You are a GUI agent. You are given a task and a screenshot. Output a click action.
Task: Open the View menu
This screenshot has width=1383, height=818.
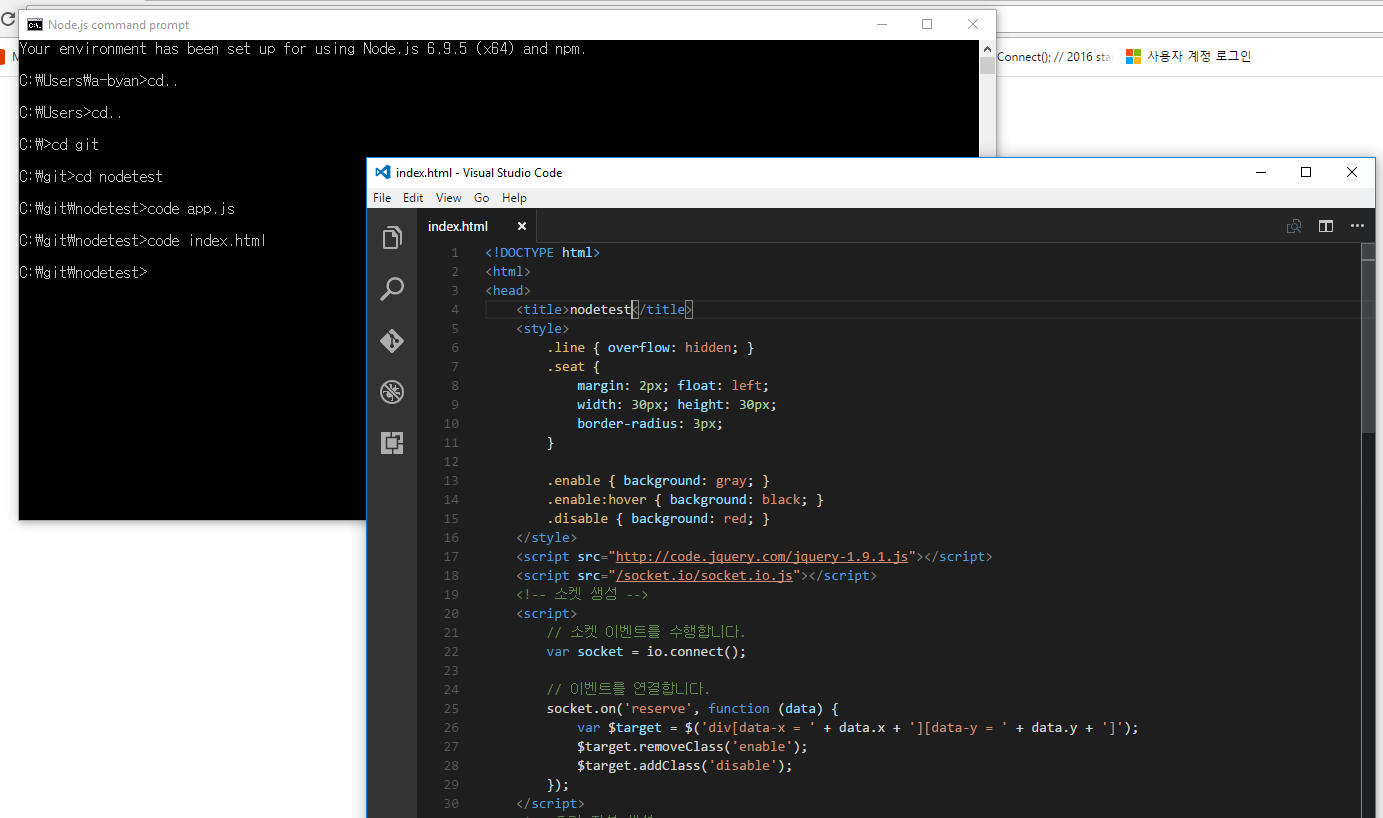[449, 198]
